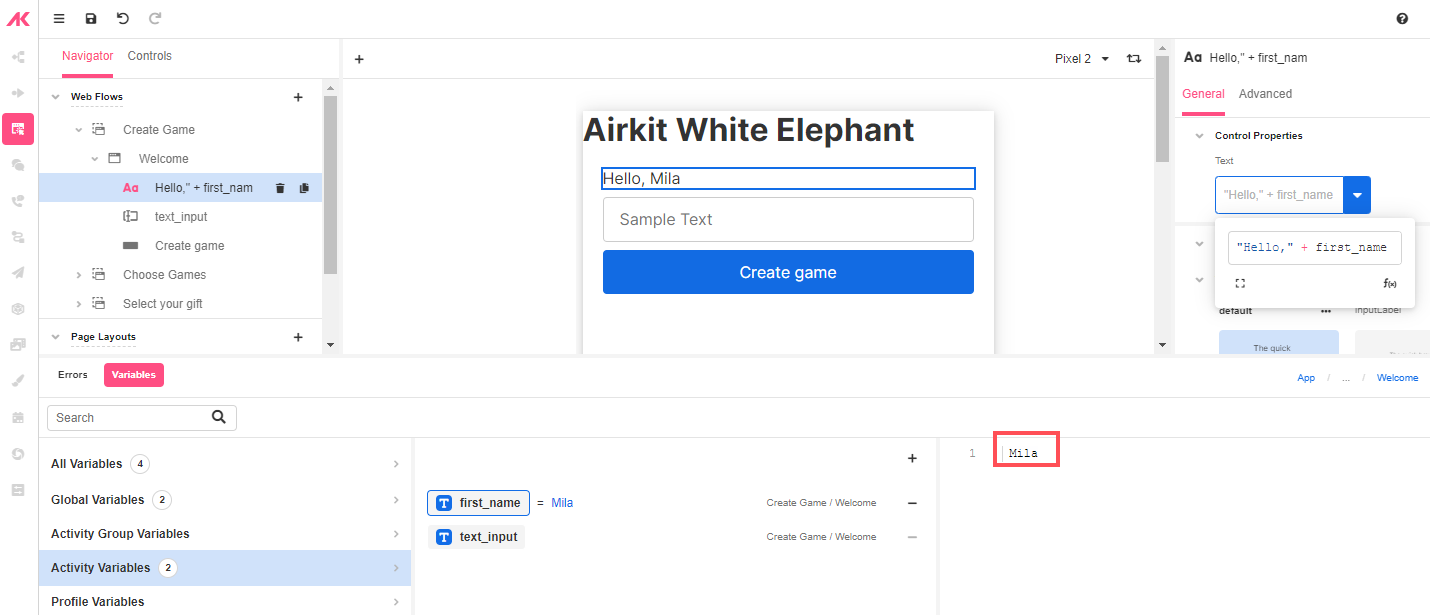Show Global Variables category

pos(225,500)
